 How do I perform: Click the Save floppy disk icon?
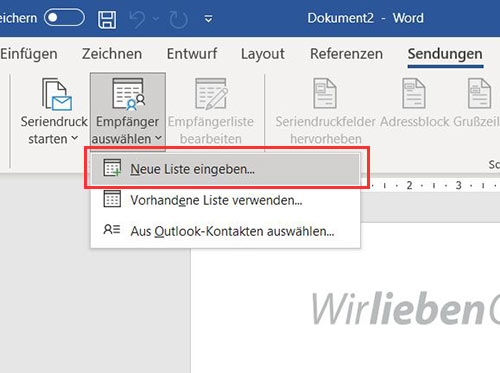point(107,19)
